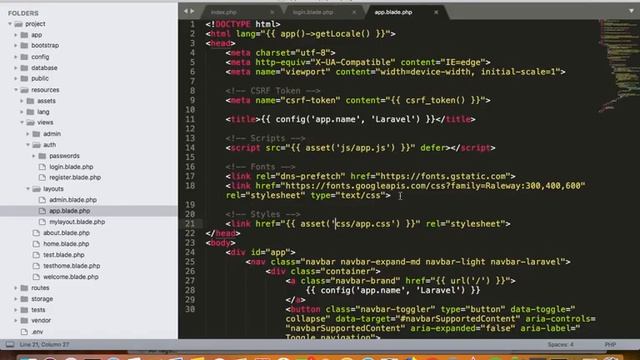Expand the storage folder arrow

coord(16,299)
